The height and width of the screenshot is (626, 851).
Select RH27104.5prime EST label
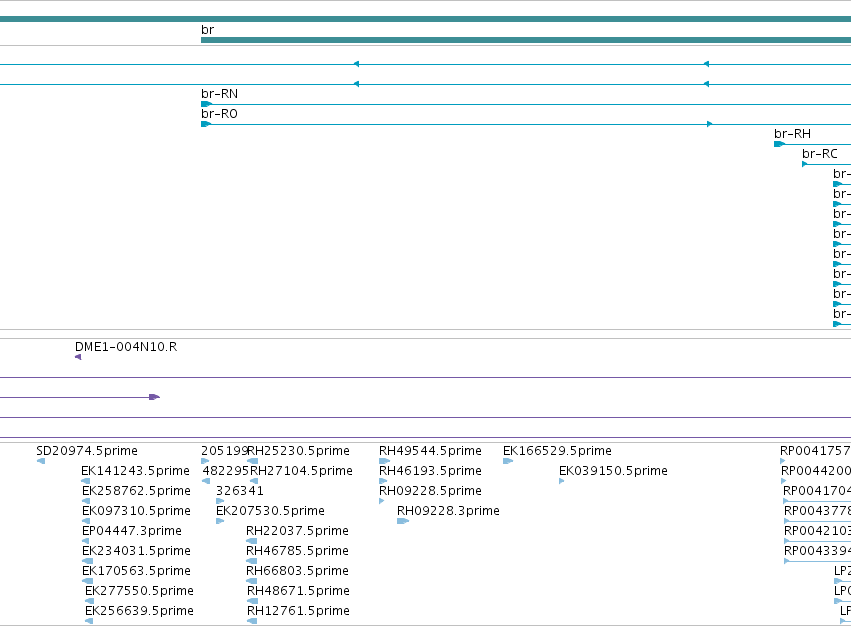tap(301, 471)
